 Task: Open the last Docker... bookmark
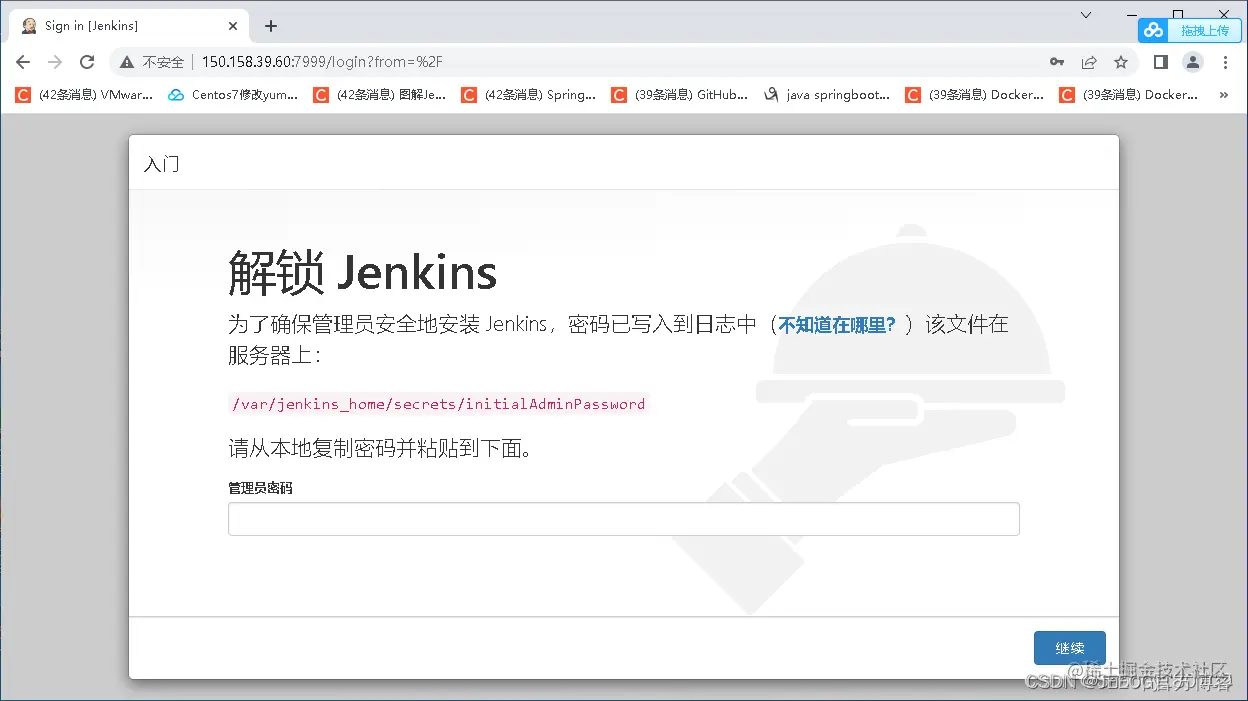click(x=1128, y=95)
